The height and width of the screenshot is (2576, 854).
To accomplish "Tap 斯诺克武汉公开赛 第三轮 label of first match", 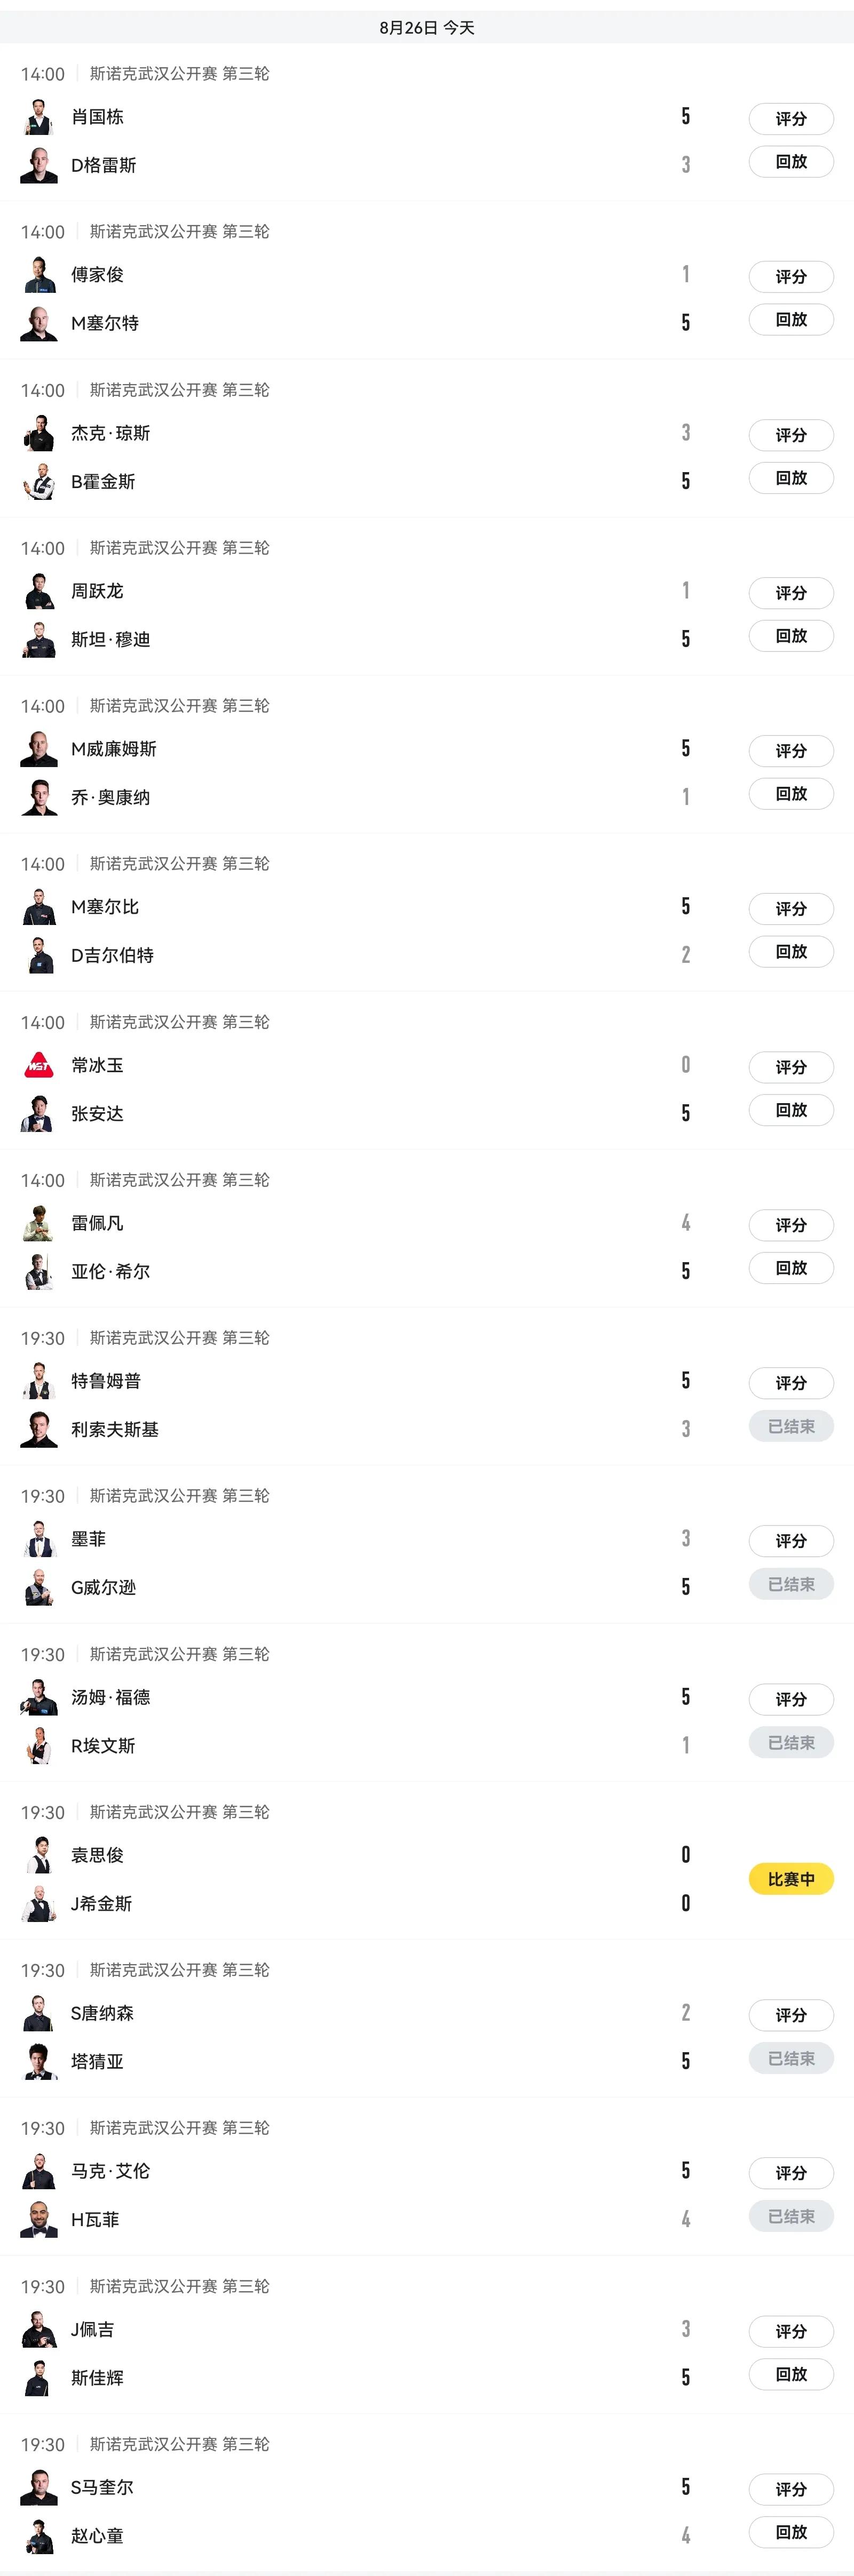I will [x=180, y=74].
